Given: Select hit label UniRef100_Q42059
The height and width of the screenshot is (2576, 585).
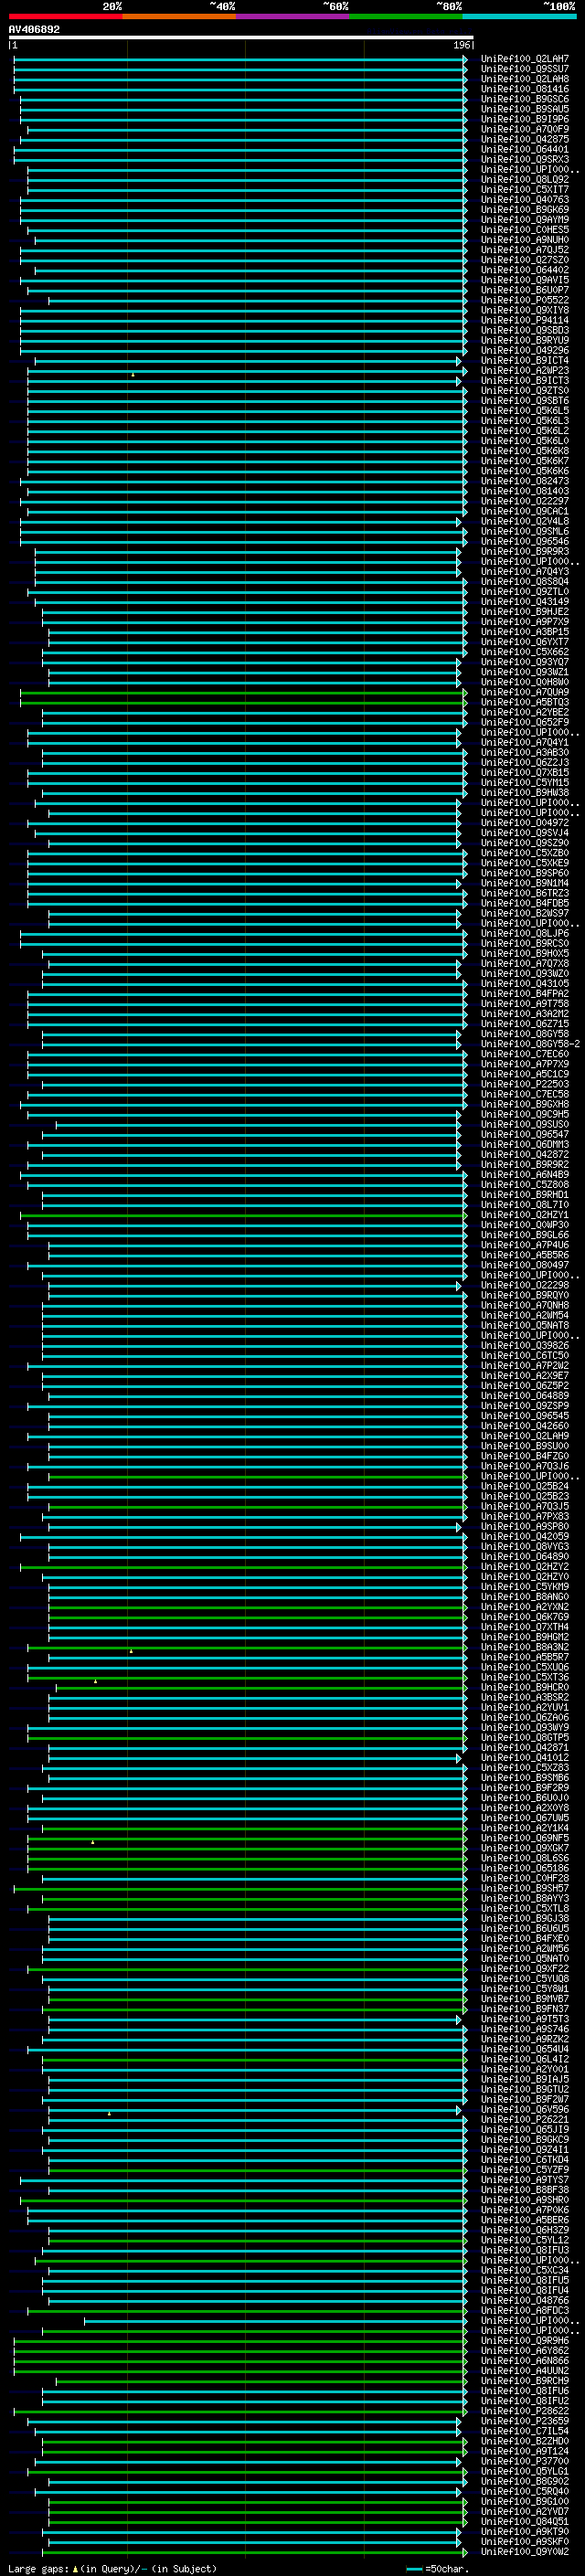Looking at the screenshot, I should [x=525, y=1538].
